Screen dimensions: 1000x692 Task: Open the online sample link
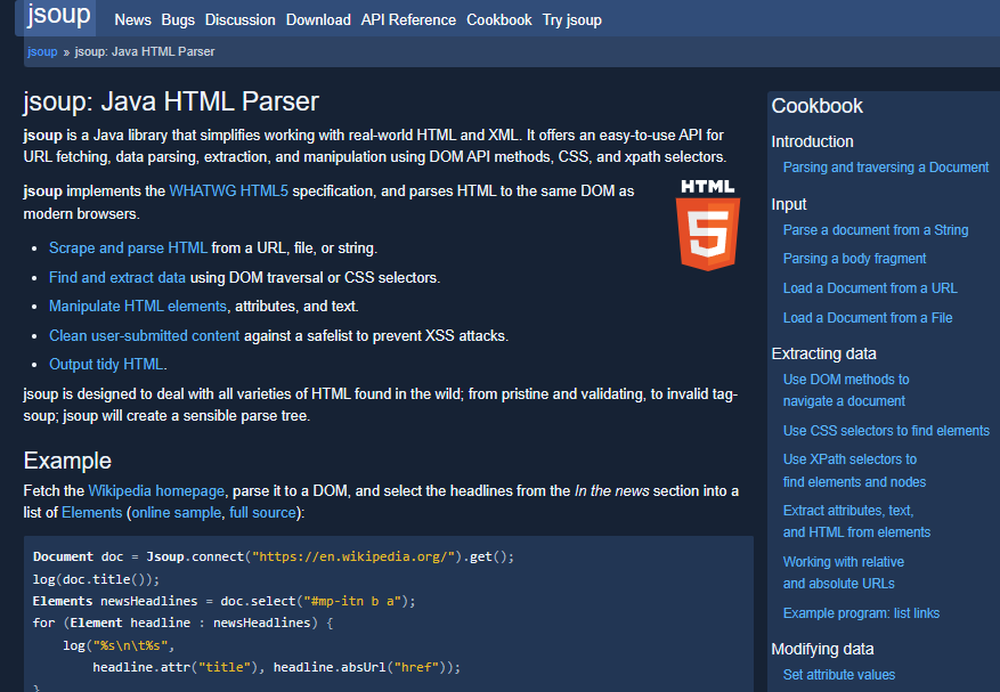[x=176, y=513]
